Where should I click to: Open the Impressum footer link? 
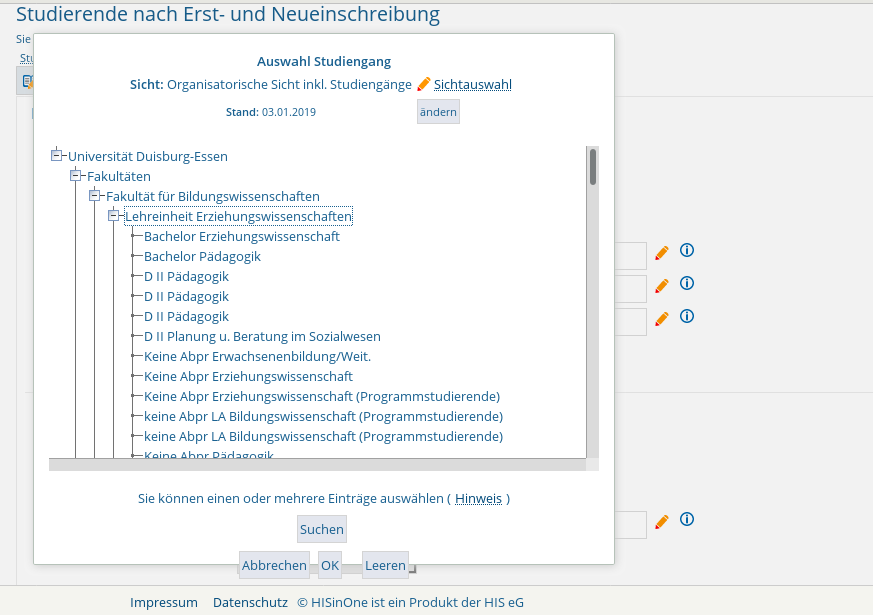164,603
